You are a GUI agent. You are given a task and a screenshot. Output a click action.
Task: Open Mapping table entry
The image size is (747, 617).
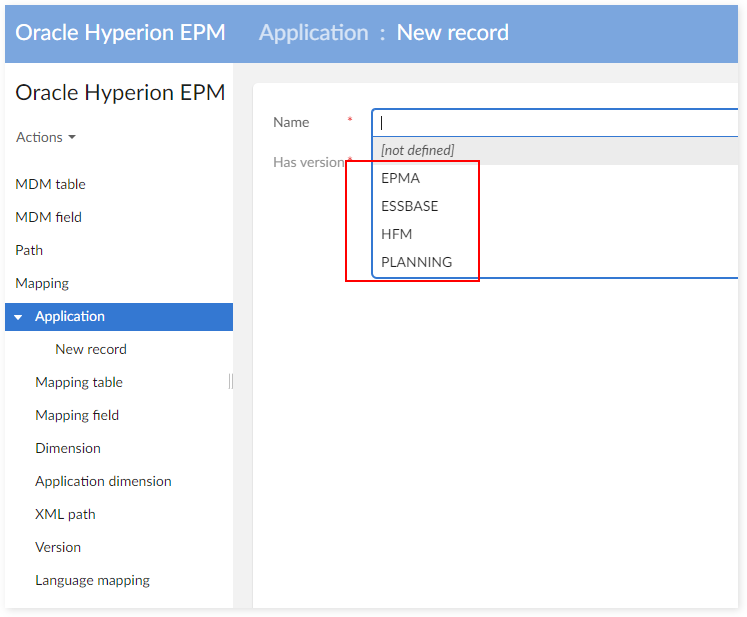tap(79, 382)
